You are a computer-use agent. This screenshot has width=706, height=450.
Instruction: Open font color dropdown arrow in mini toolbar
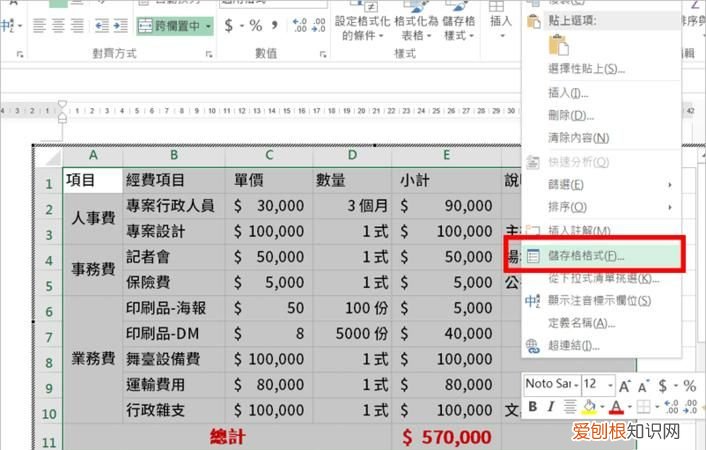[x=629, y=407]
